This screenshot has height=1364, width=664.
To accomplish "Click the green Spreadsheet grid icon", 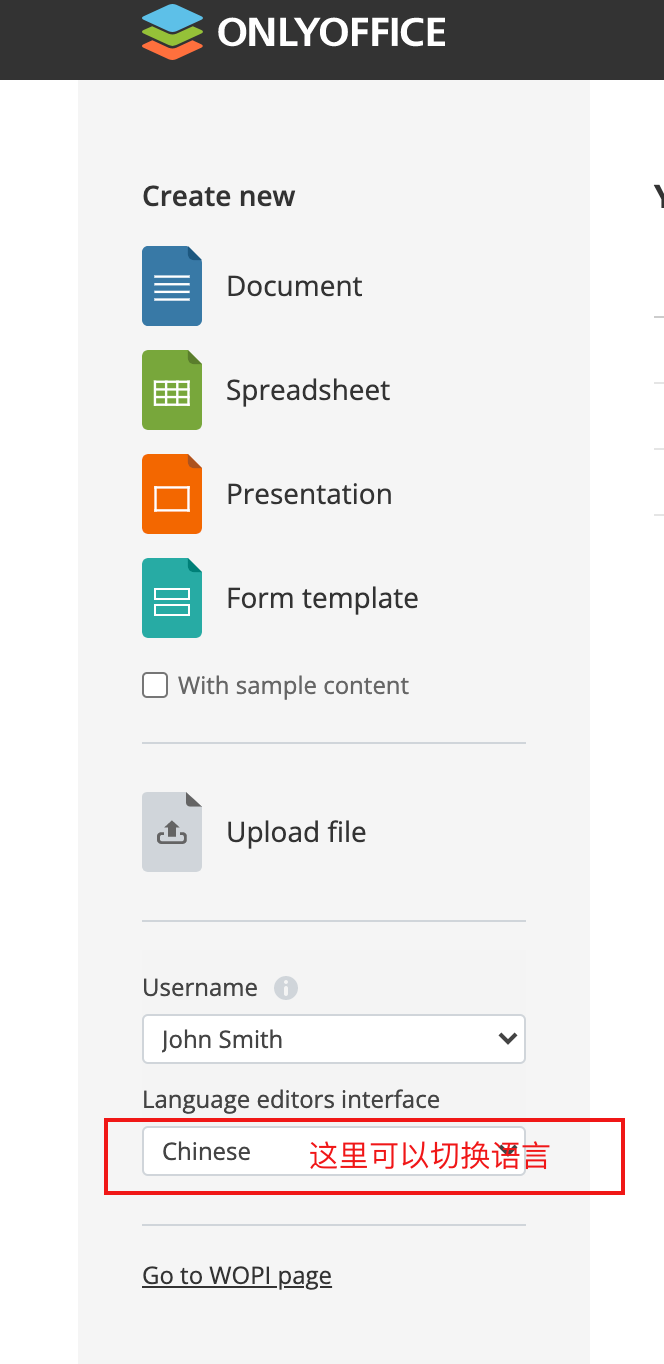I will coord(172,390).
